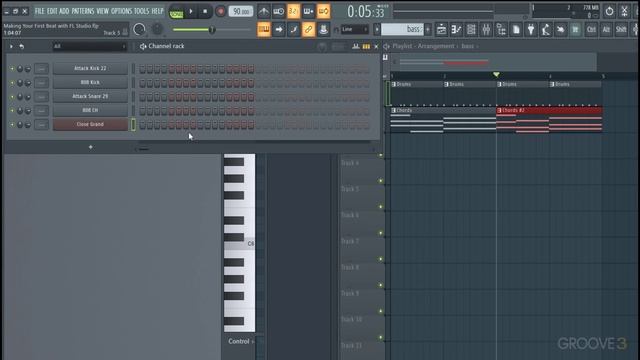Open Channel rack menu arrow

[x=11, y=47]
